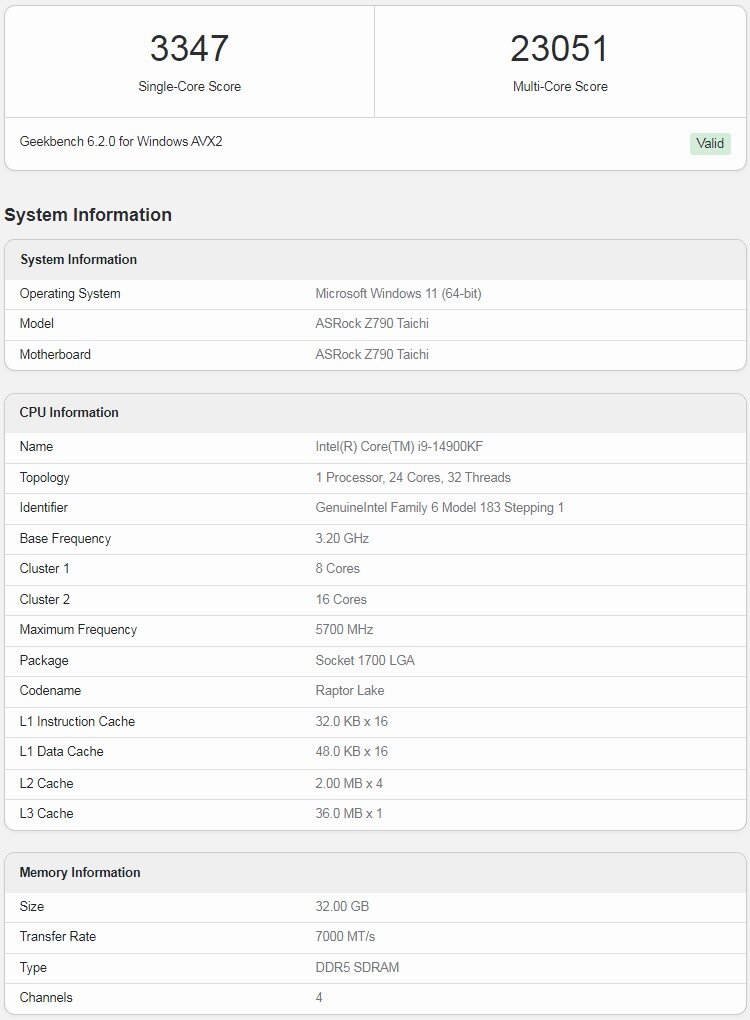Click the Cluster 1 row label

pyautogui.click(x=44, y=569)
